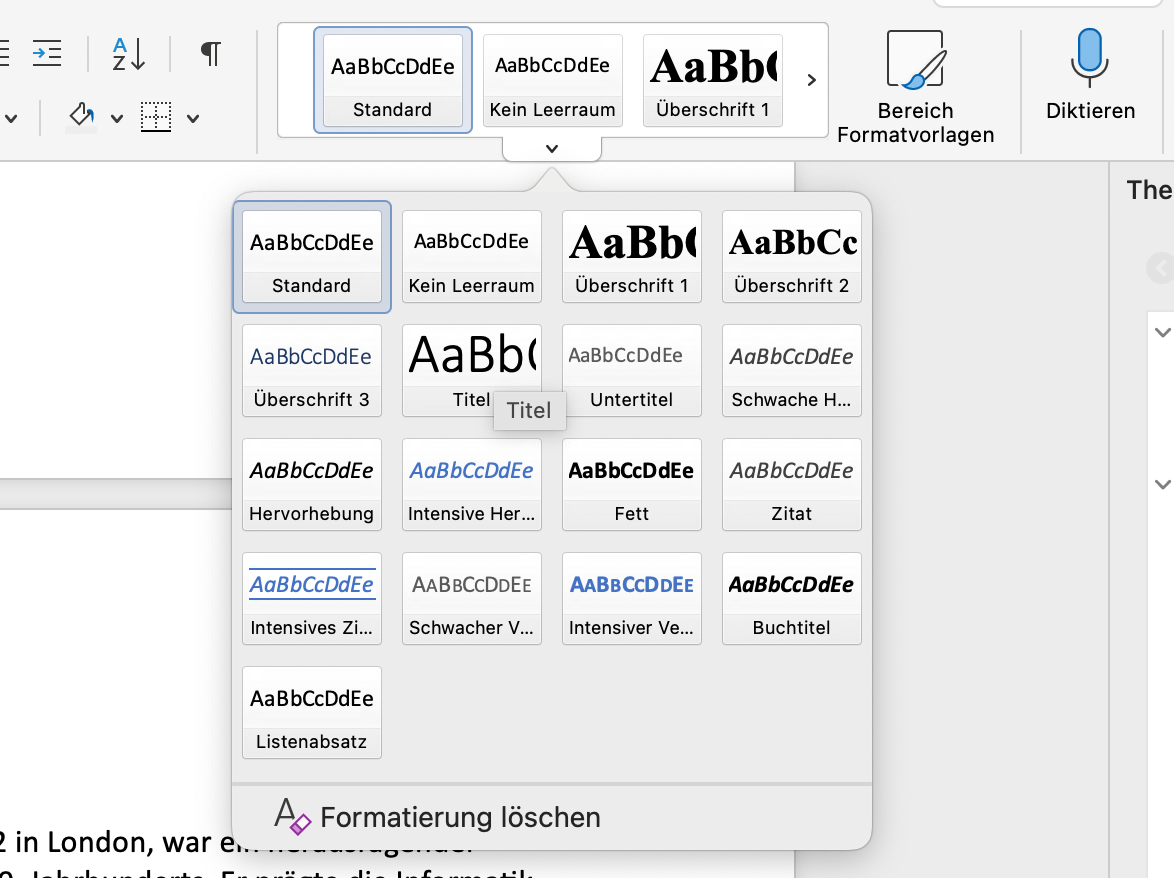This screenshot has width=1174, height=878.
Task: Select the Listenabsatz style
Action: click(311, 711)
